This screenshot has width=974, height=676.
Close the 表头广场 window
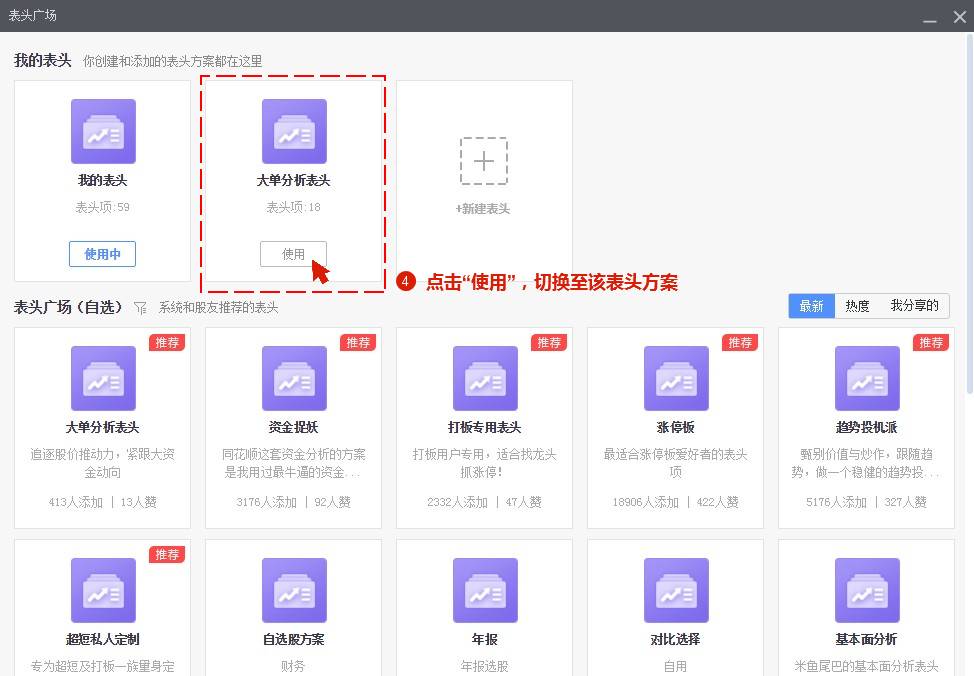click(960, 17)
